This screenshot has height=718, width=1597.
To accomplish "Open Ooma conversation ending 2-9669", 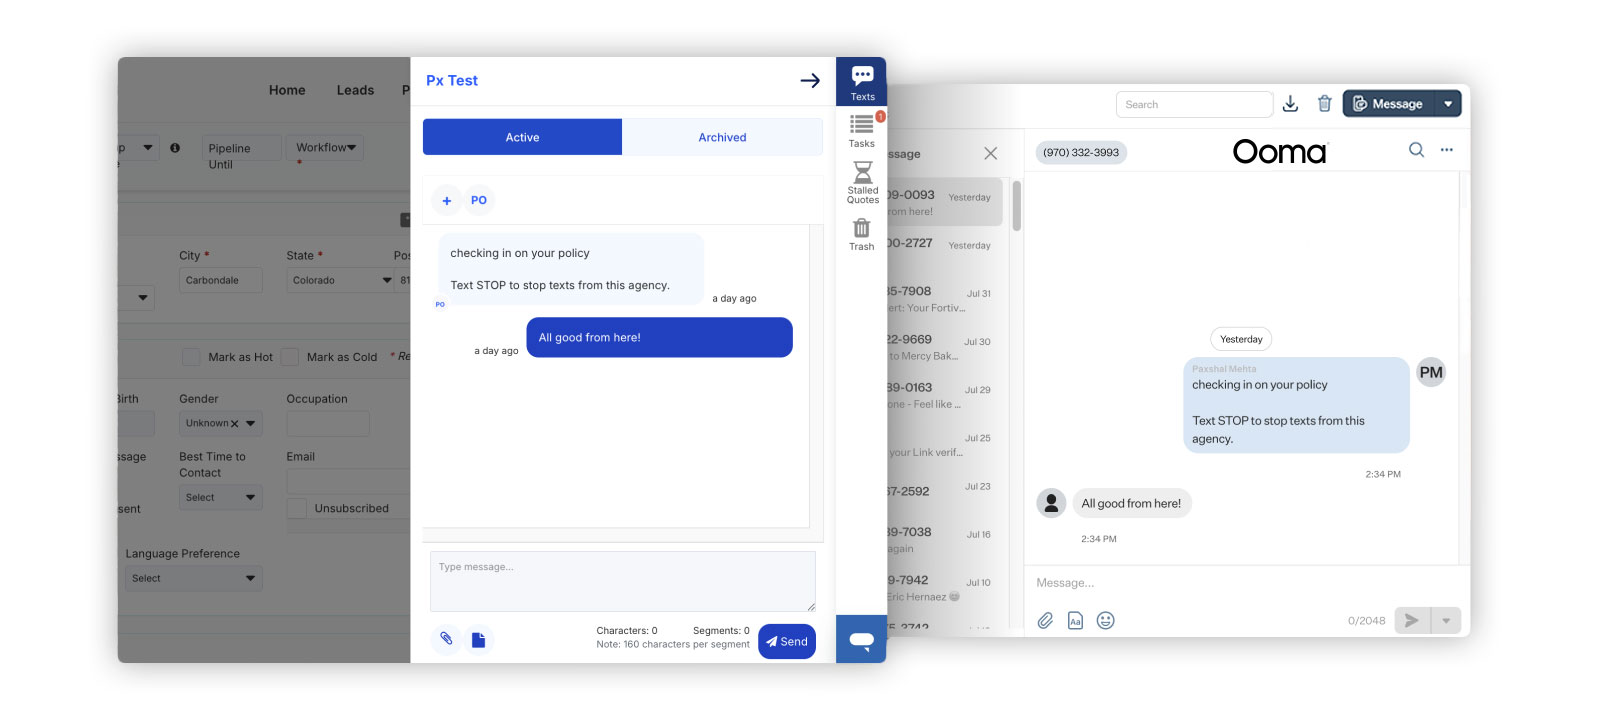I will (944, 347).
